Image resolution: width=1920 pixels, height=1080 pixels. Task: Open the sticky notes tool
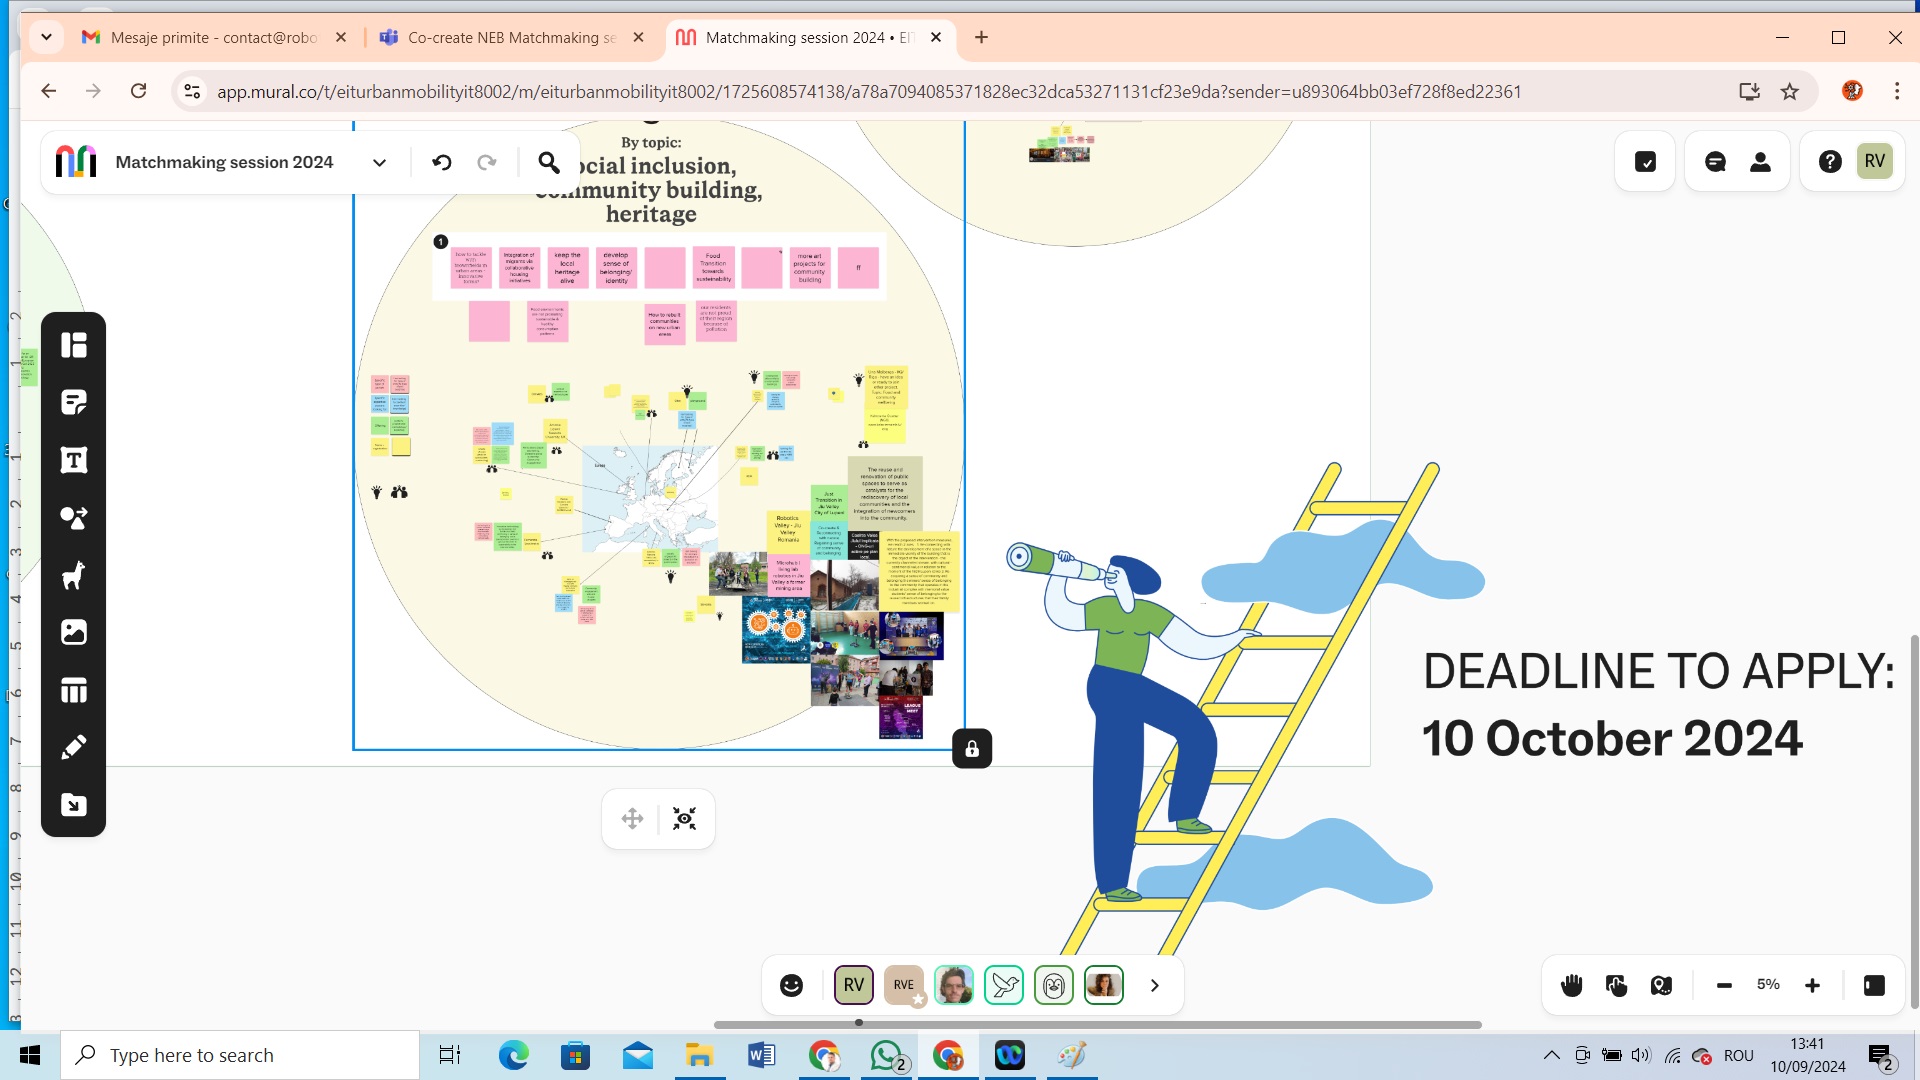pos(73,402)
